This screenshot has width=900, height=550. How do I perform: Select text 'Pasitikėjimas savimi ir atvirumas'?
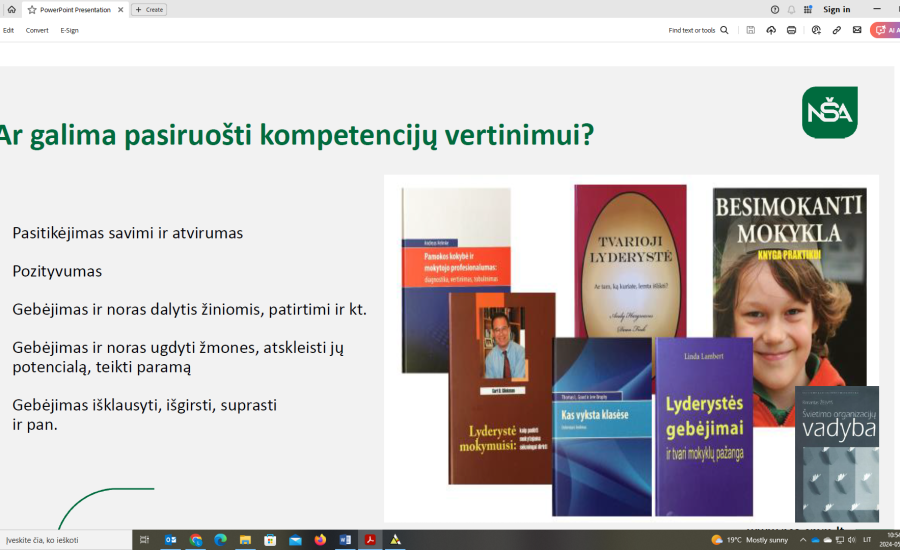tap(127, 233)
